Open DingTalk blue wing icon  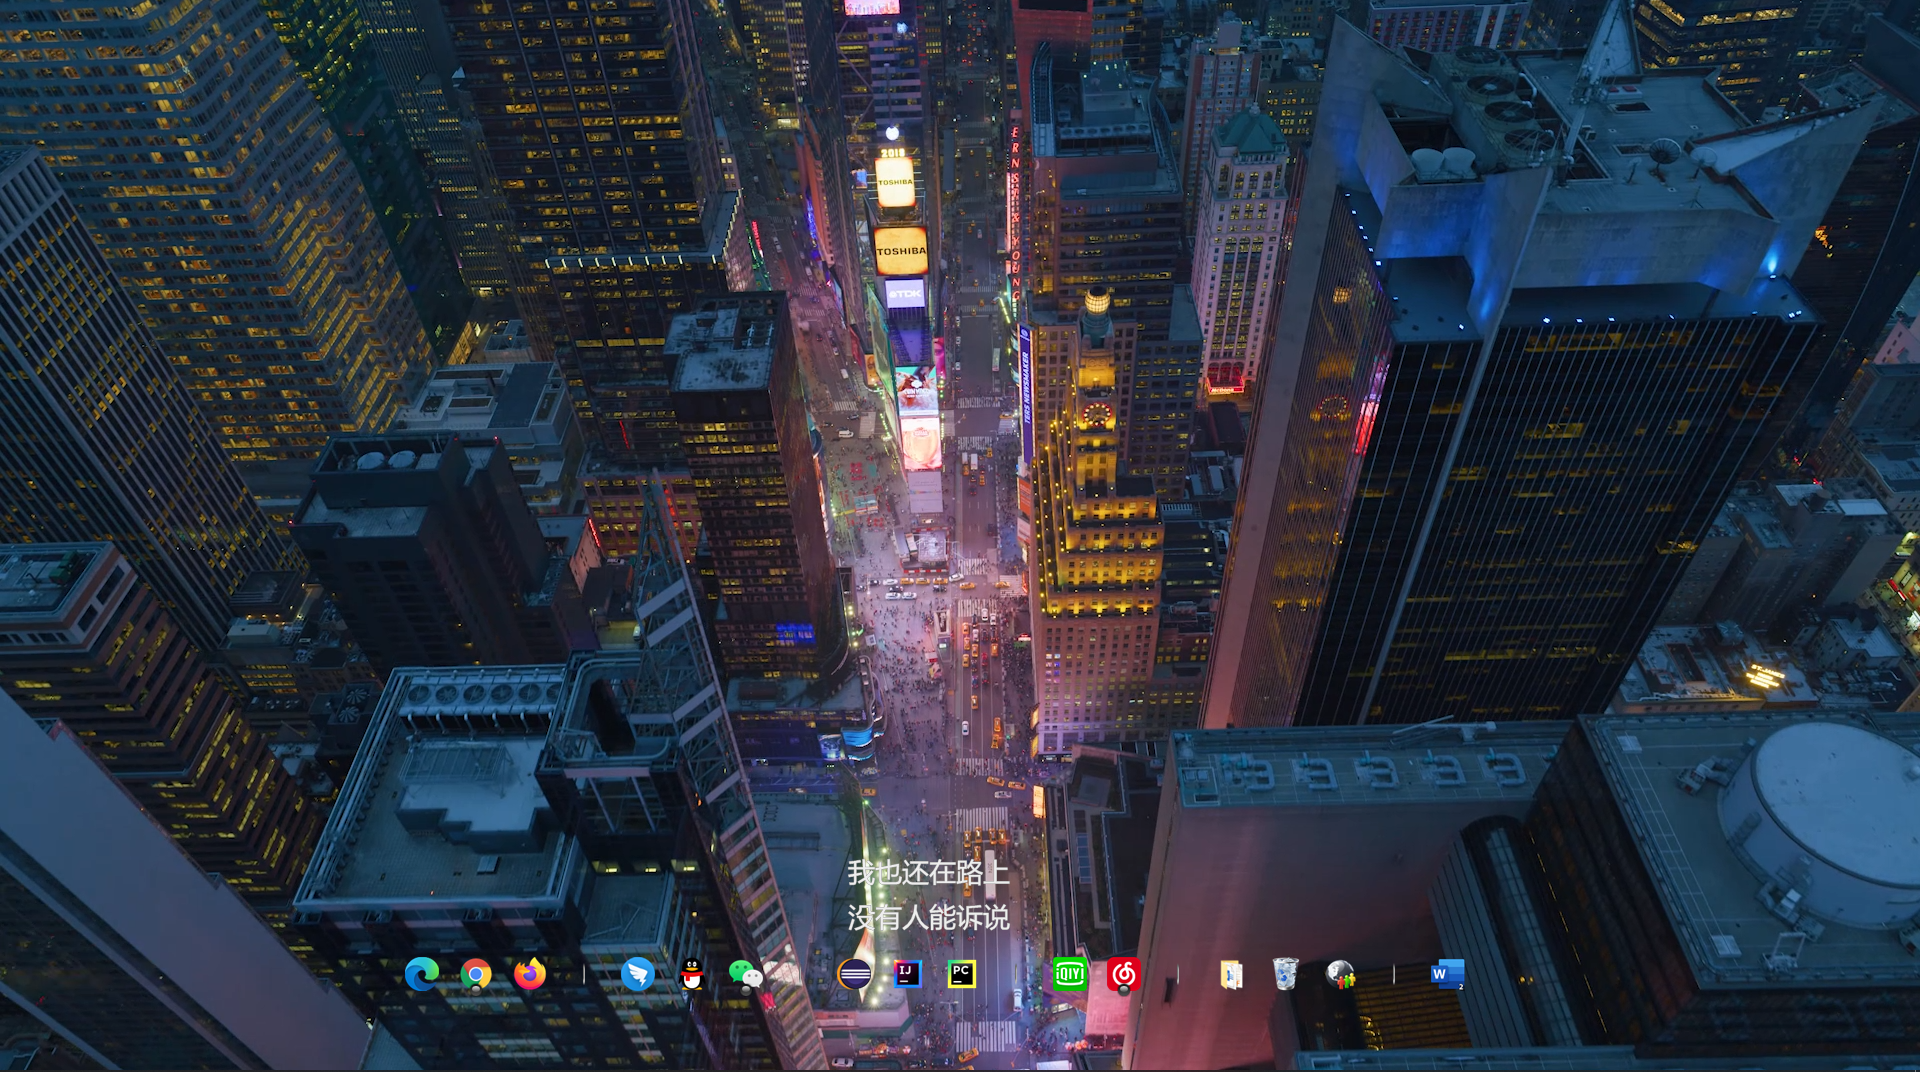pos(638,973)
